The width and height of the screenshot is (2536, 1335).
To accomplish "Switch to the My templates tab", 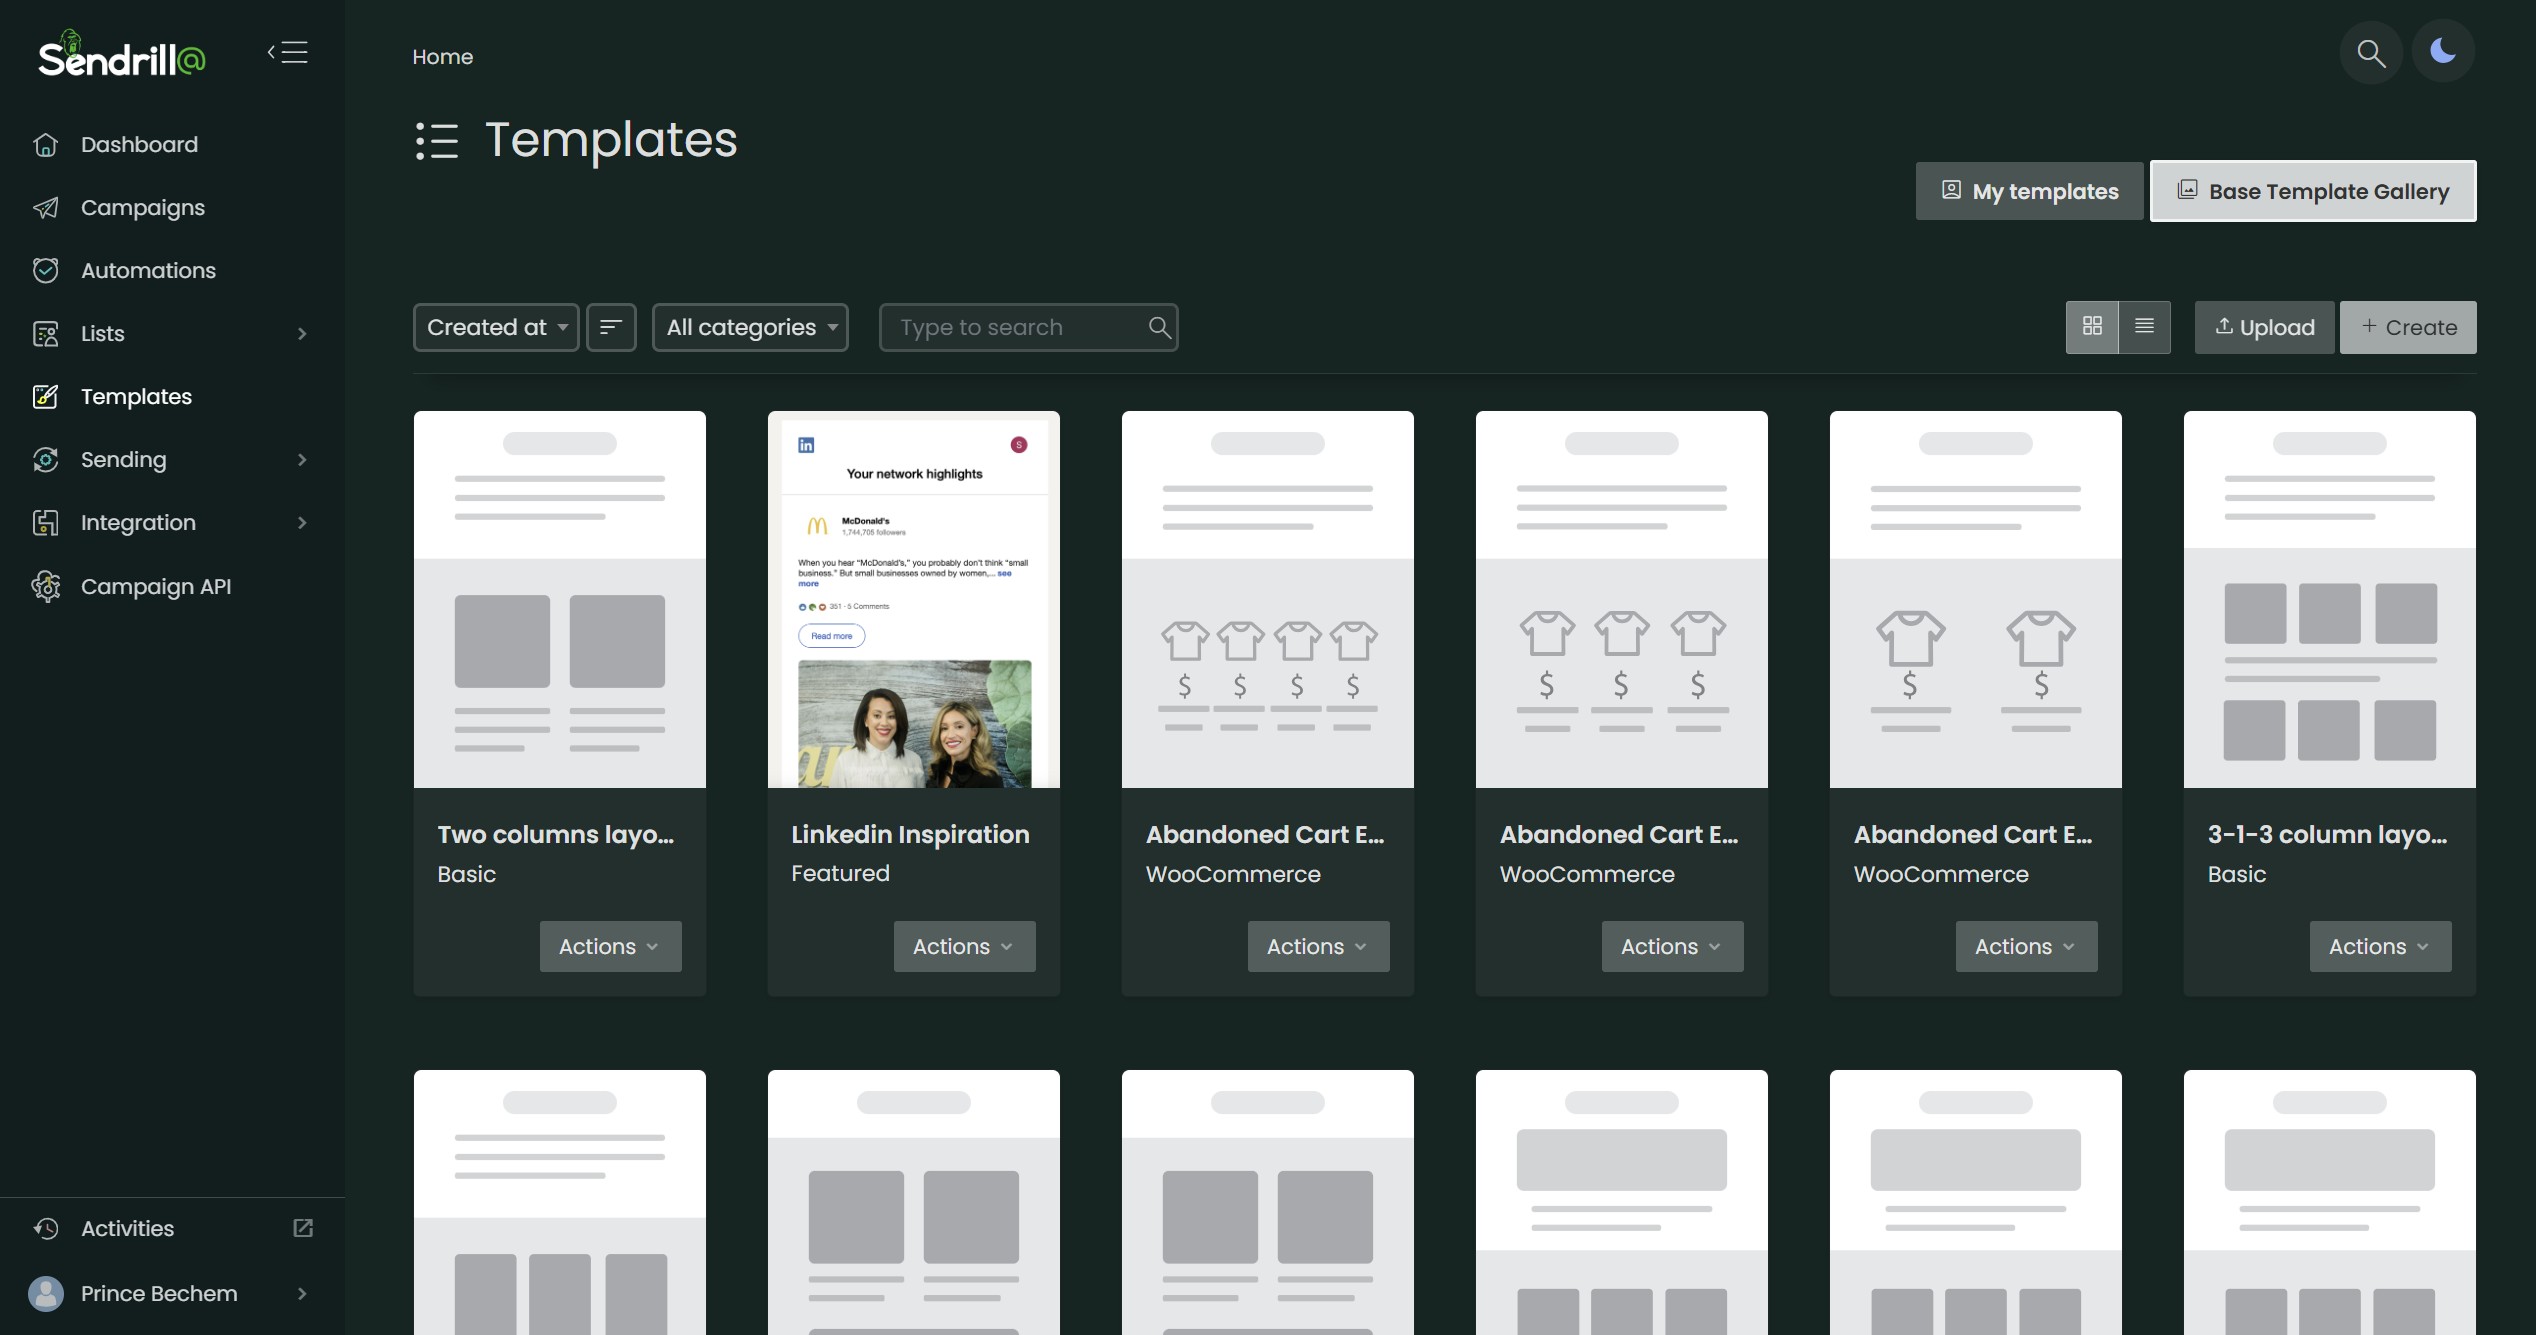I will [2029, 191].
